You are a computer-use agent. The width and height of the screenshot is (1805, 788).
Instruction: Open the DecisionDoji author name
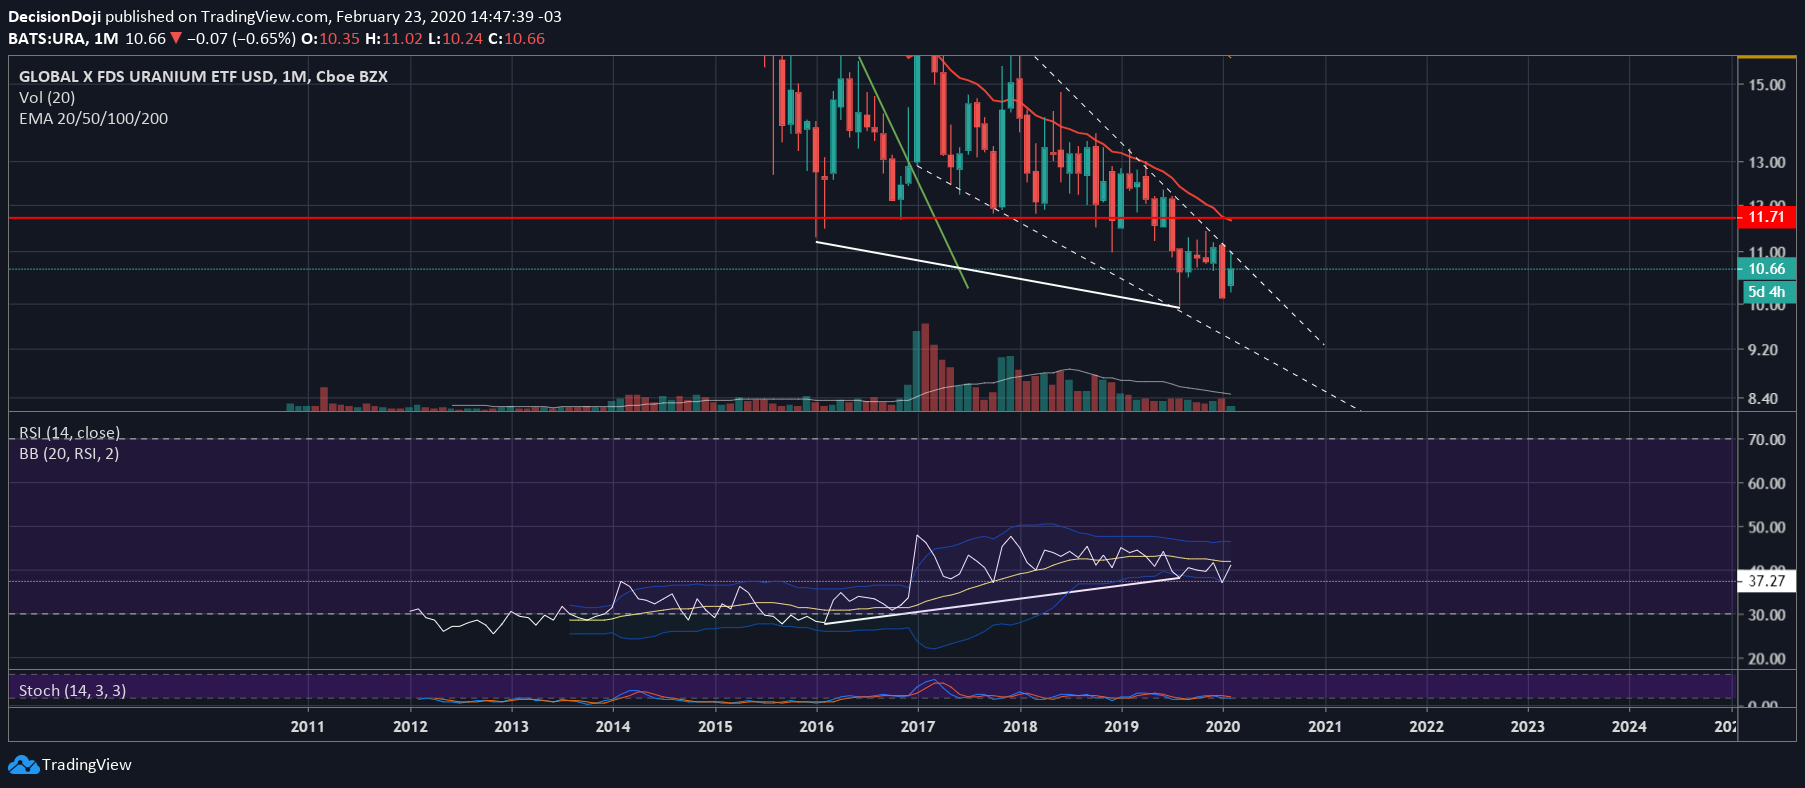(x=54, y=17)
